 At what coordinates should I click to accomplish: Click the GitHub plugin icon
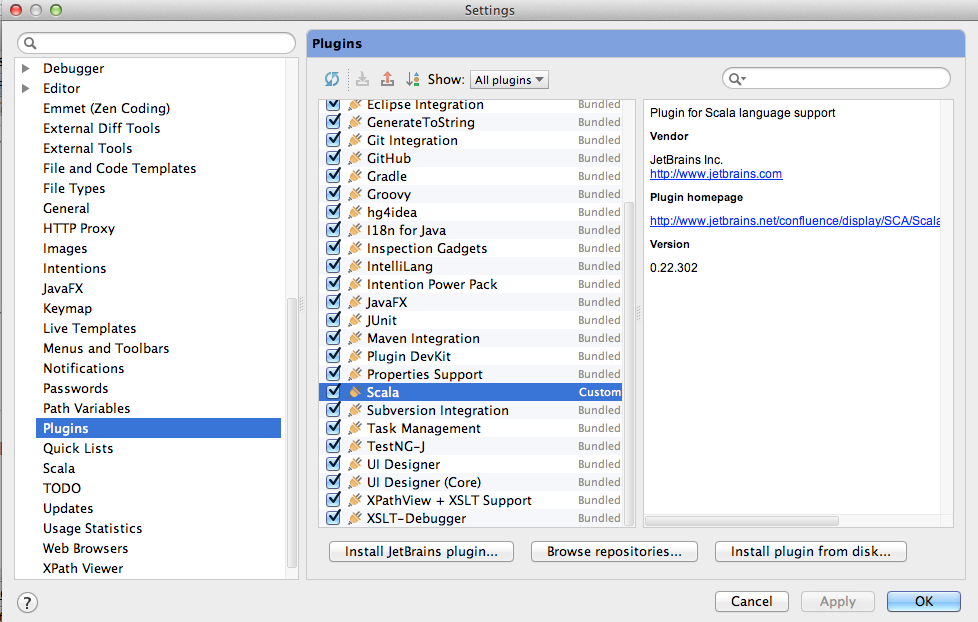355,158
